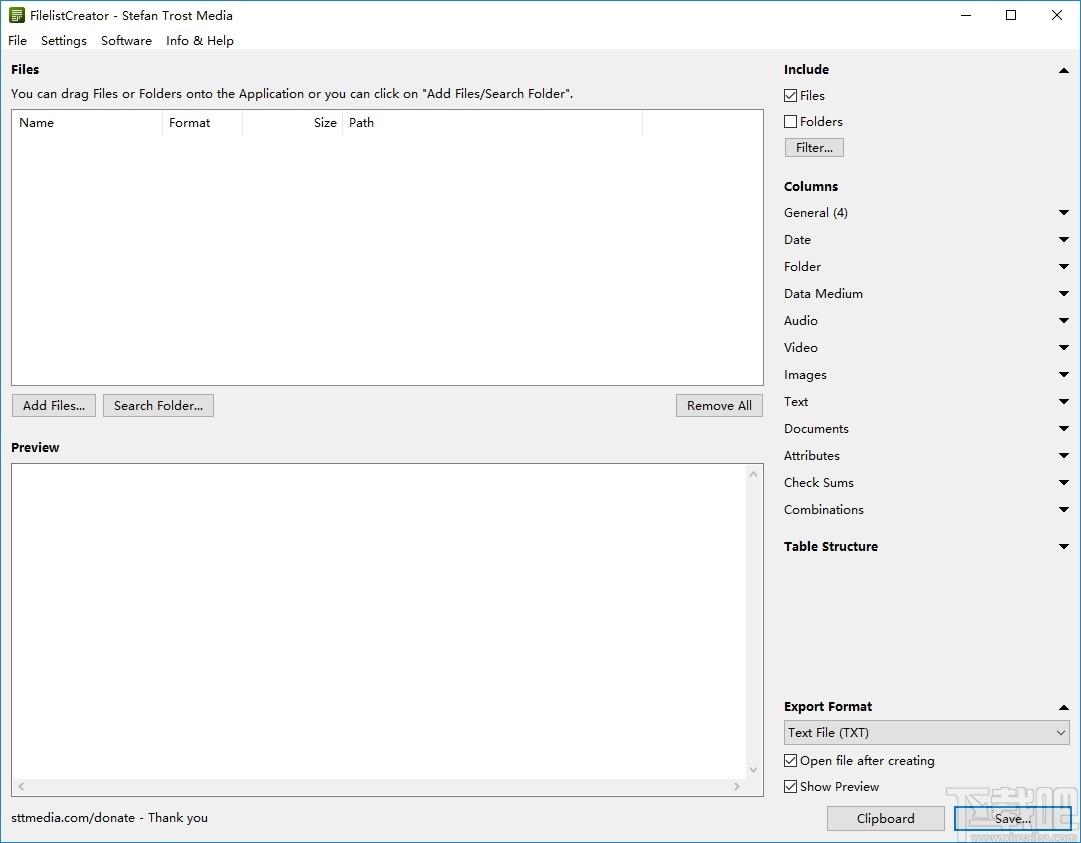Sort by the Format column header
Viewport: 1081px width, 843px height.
click(x=202, y=123)
